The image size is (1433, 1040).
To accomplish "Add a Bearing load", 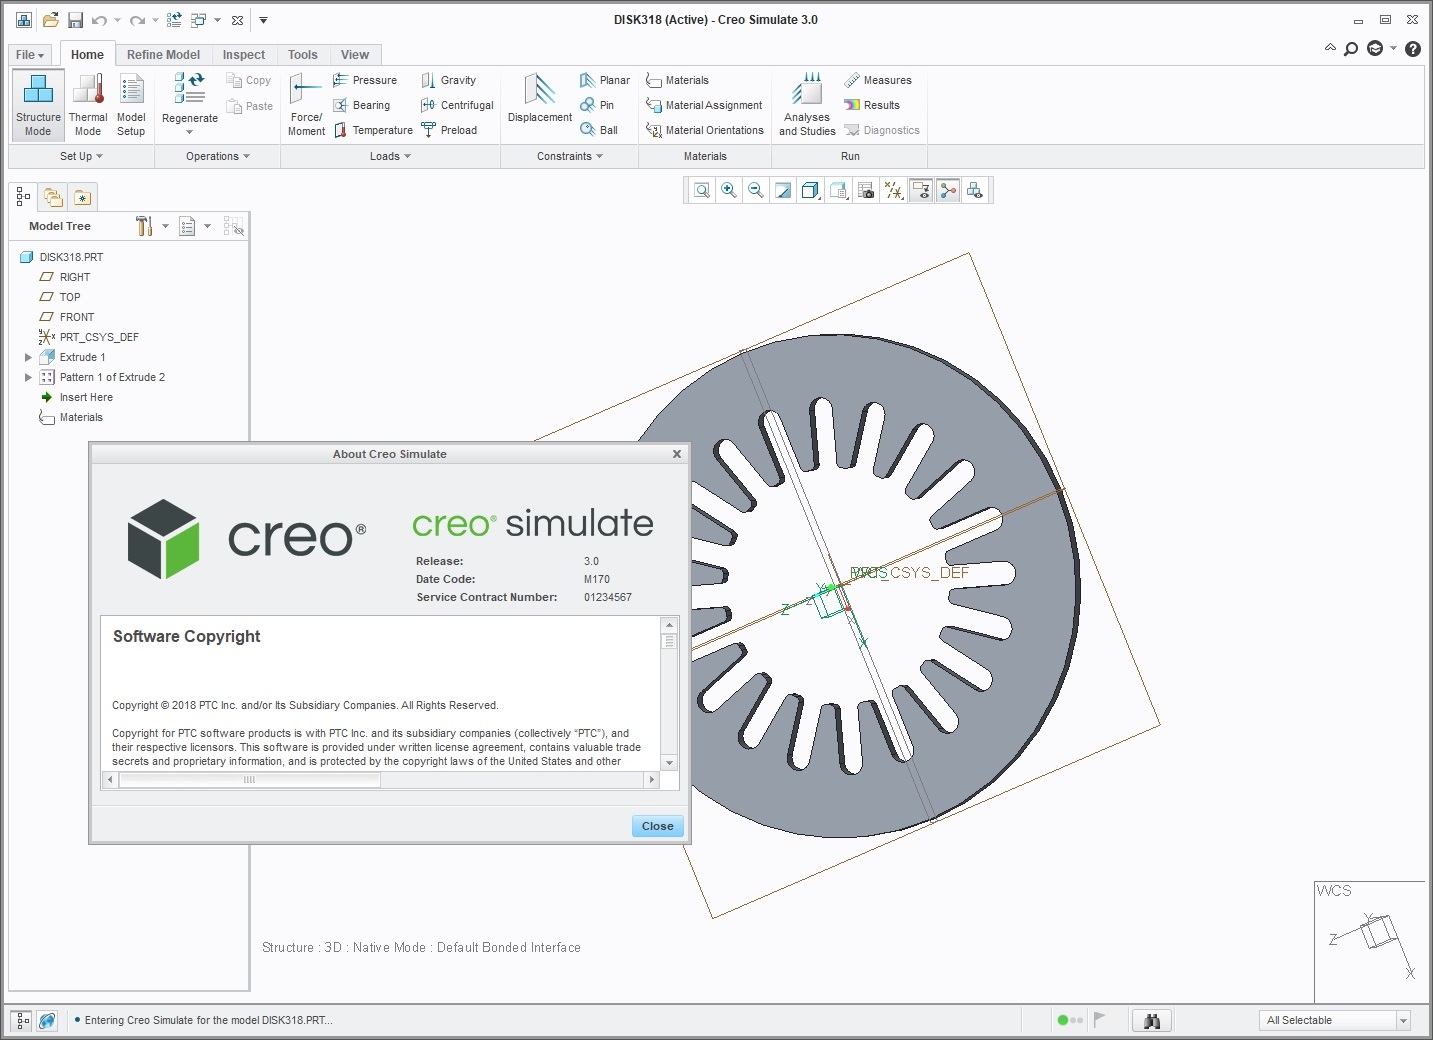I will (362, 105).
